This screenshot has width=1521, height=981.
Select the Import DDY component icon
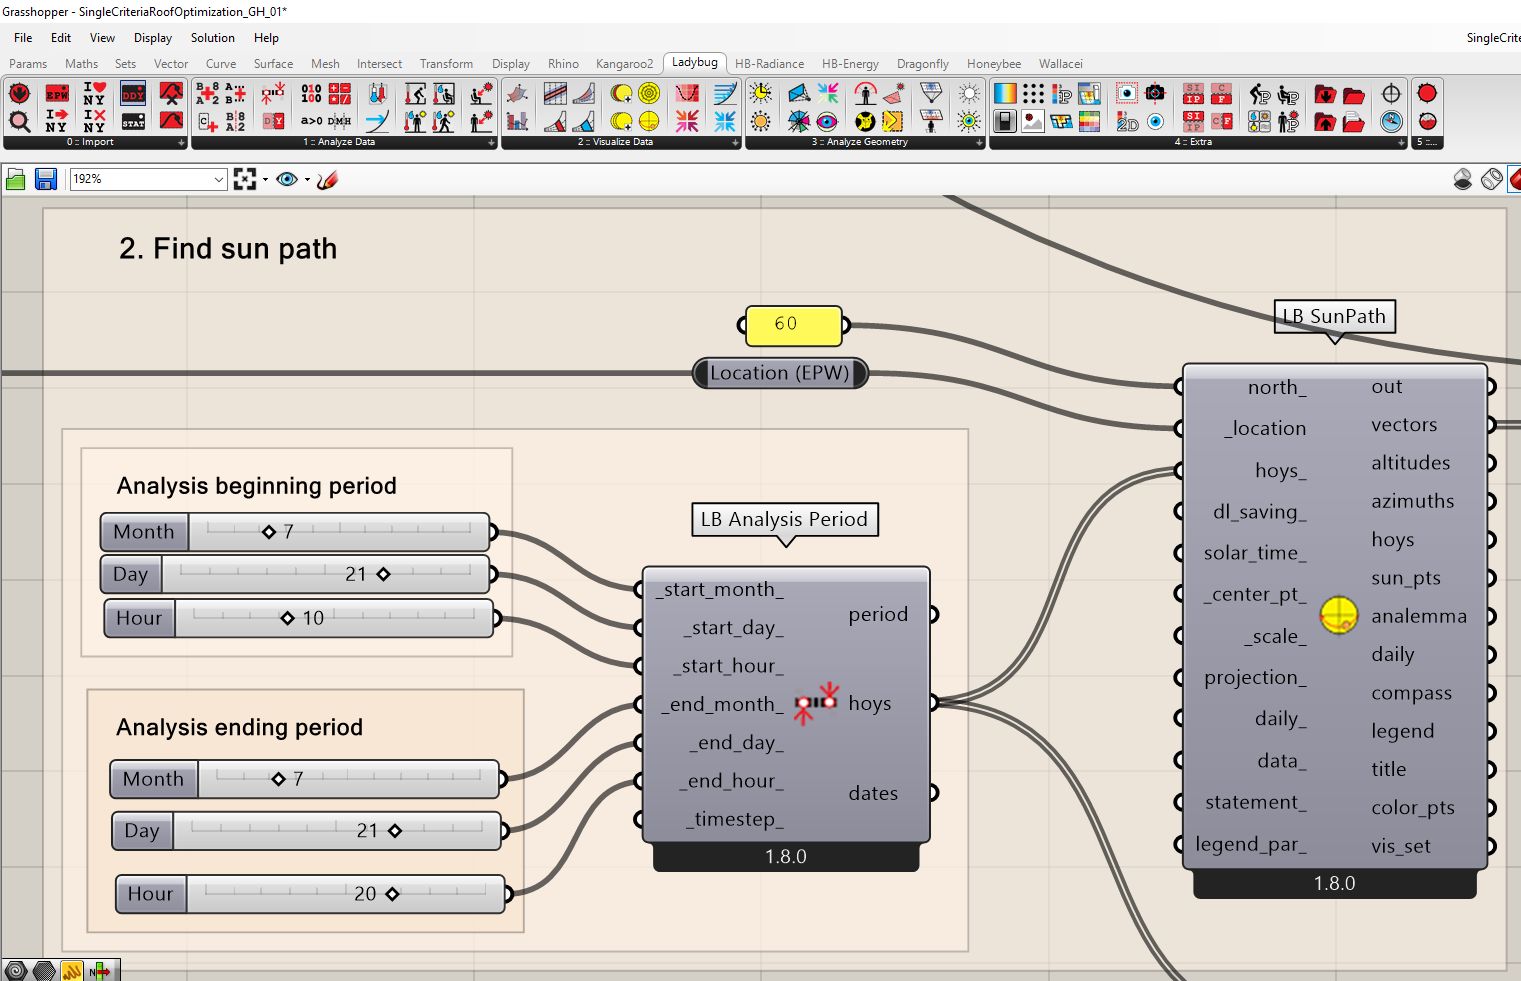pyautogui.click(x=133, y=94)
